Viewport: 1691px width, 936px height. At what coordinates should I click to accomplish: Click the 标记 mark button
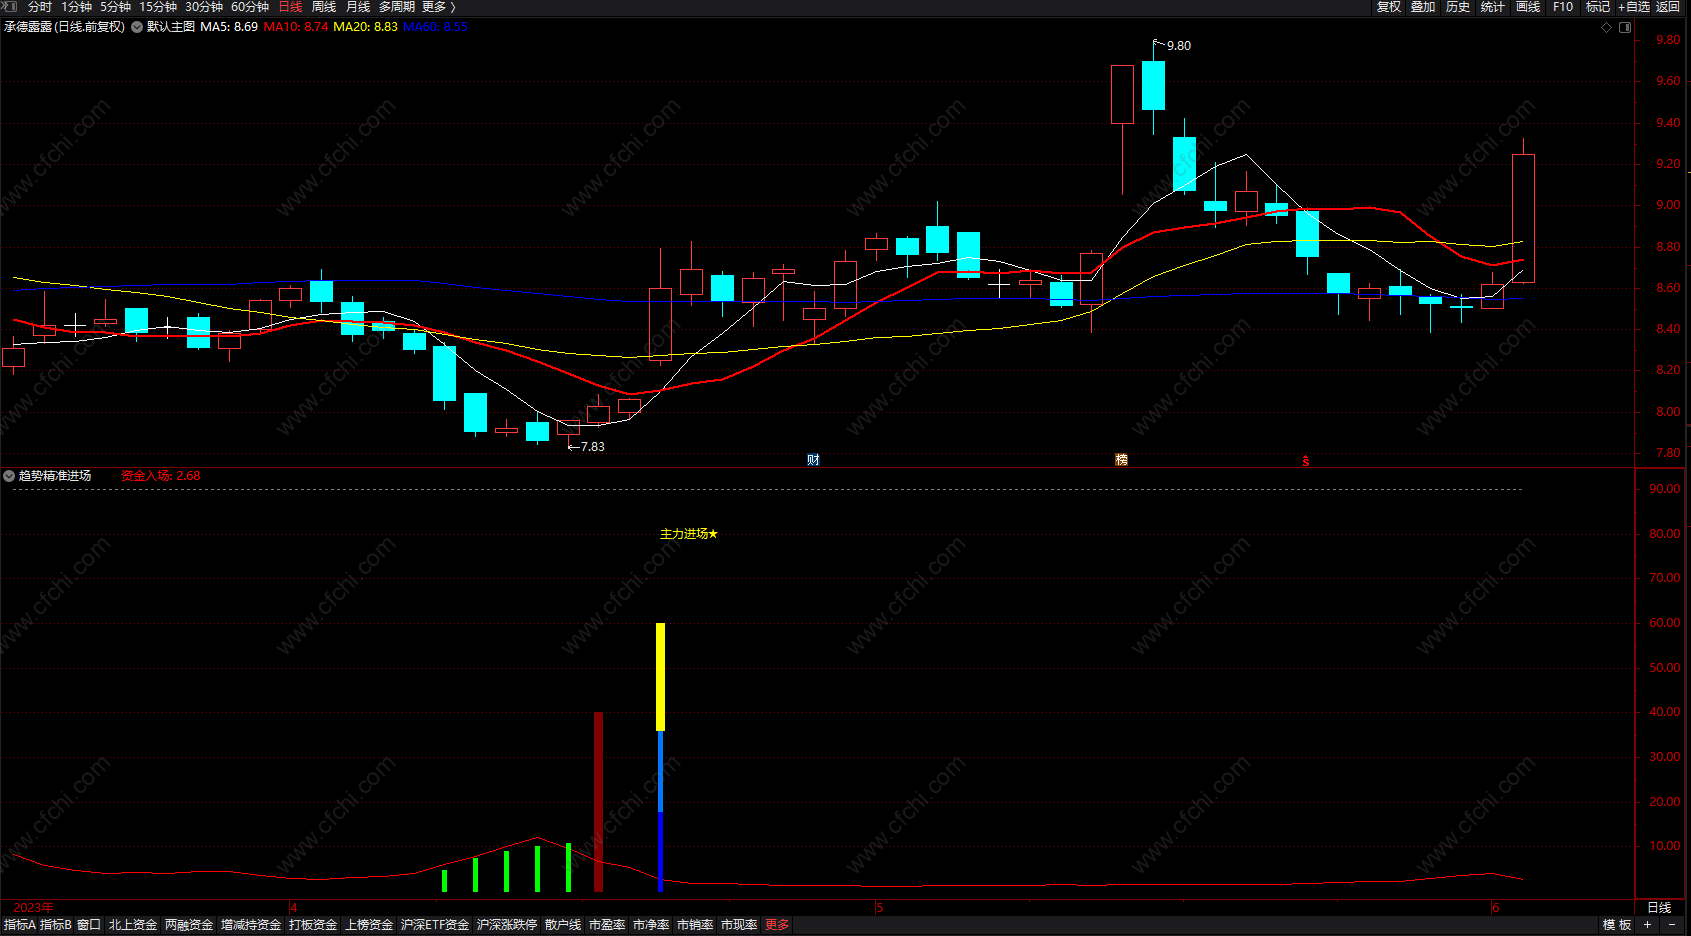(x=1598, y=7)
